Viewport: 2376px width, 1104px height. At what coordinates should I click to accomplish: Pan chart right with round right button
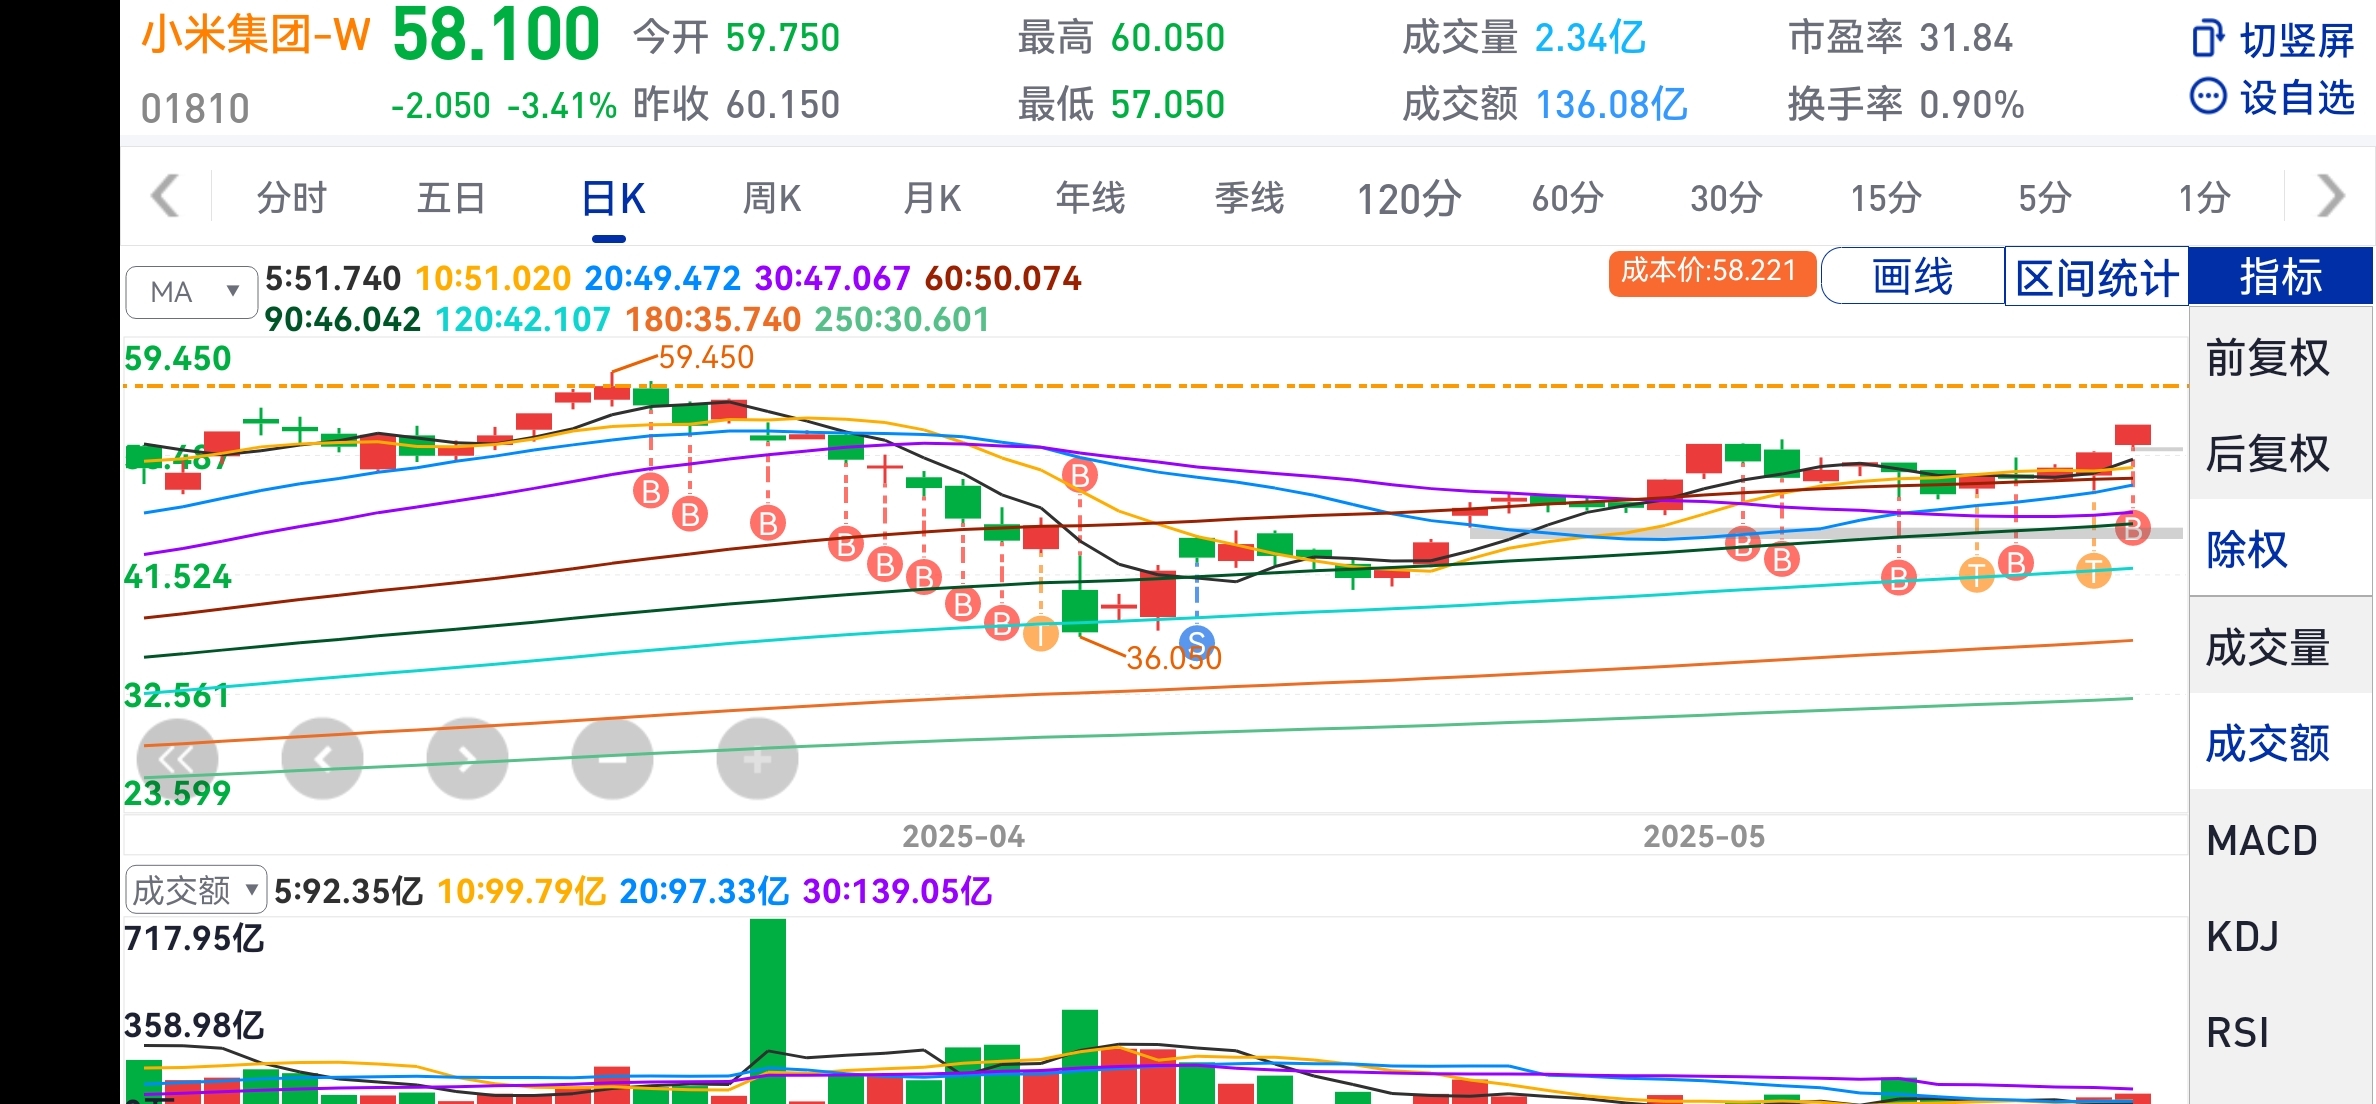click(467, 759)
